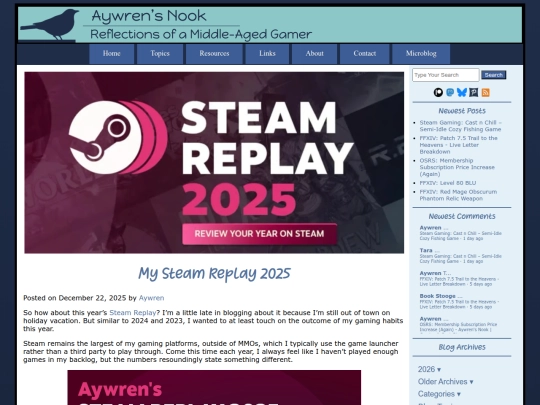Click the Blog Archives heading
540x405 pixels.
[462, 347]
